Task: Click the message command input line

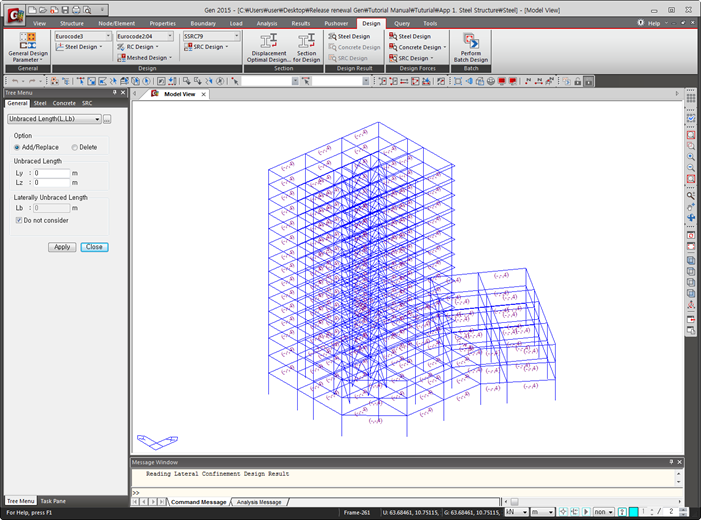Action: tap(407, 492)
